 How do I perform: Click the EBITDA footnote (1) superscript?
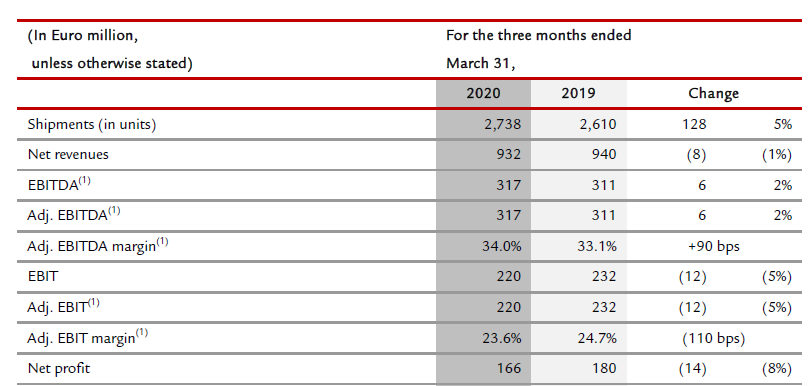[84, 181]
